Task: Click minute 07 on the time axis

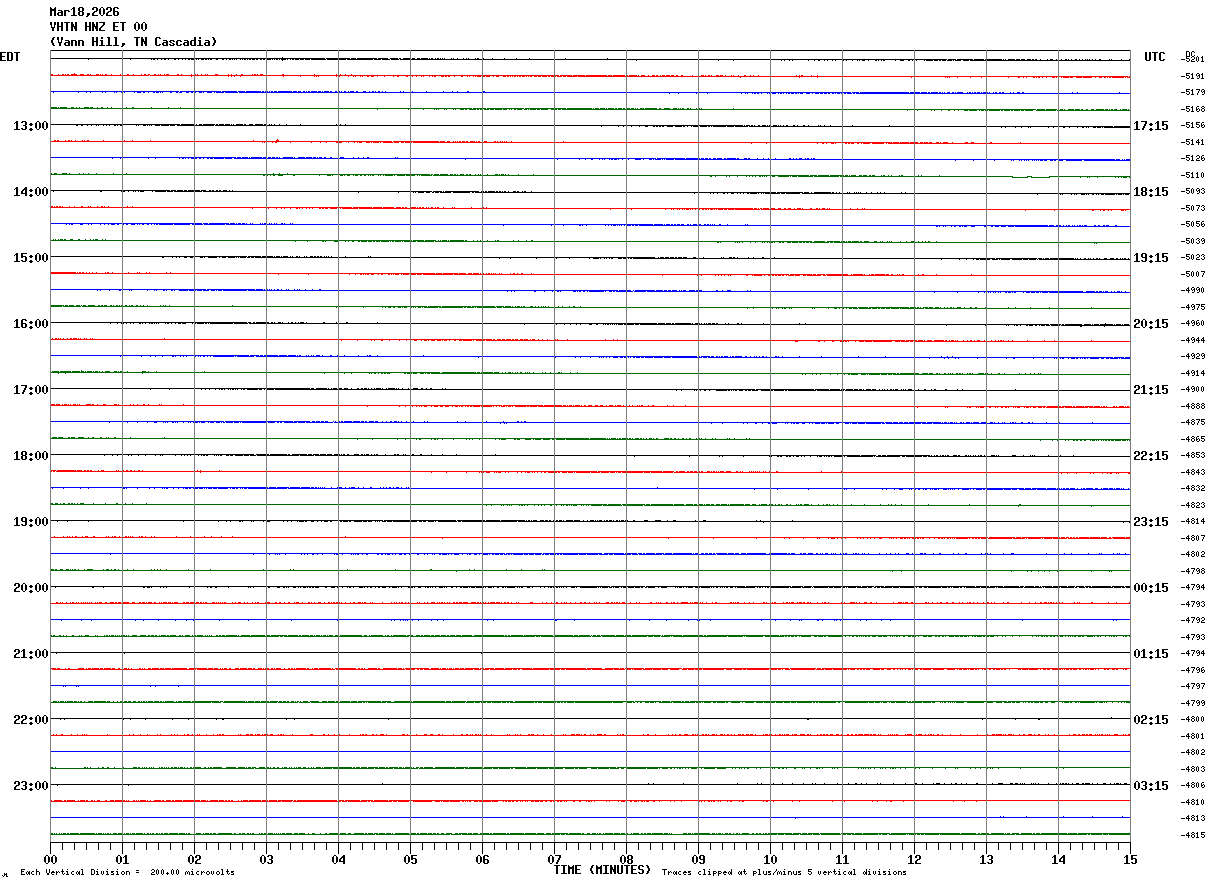Action: tap(554, 859)
